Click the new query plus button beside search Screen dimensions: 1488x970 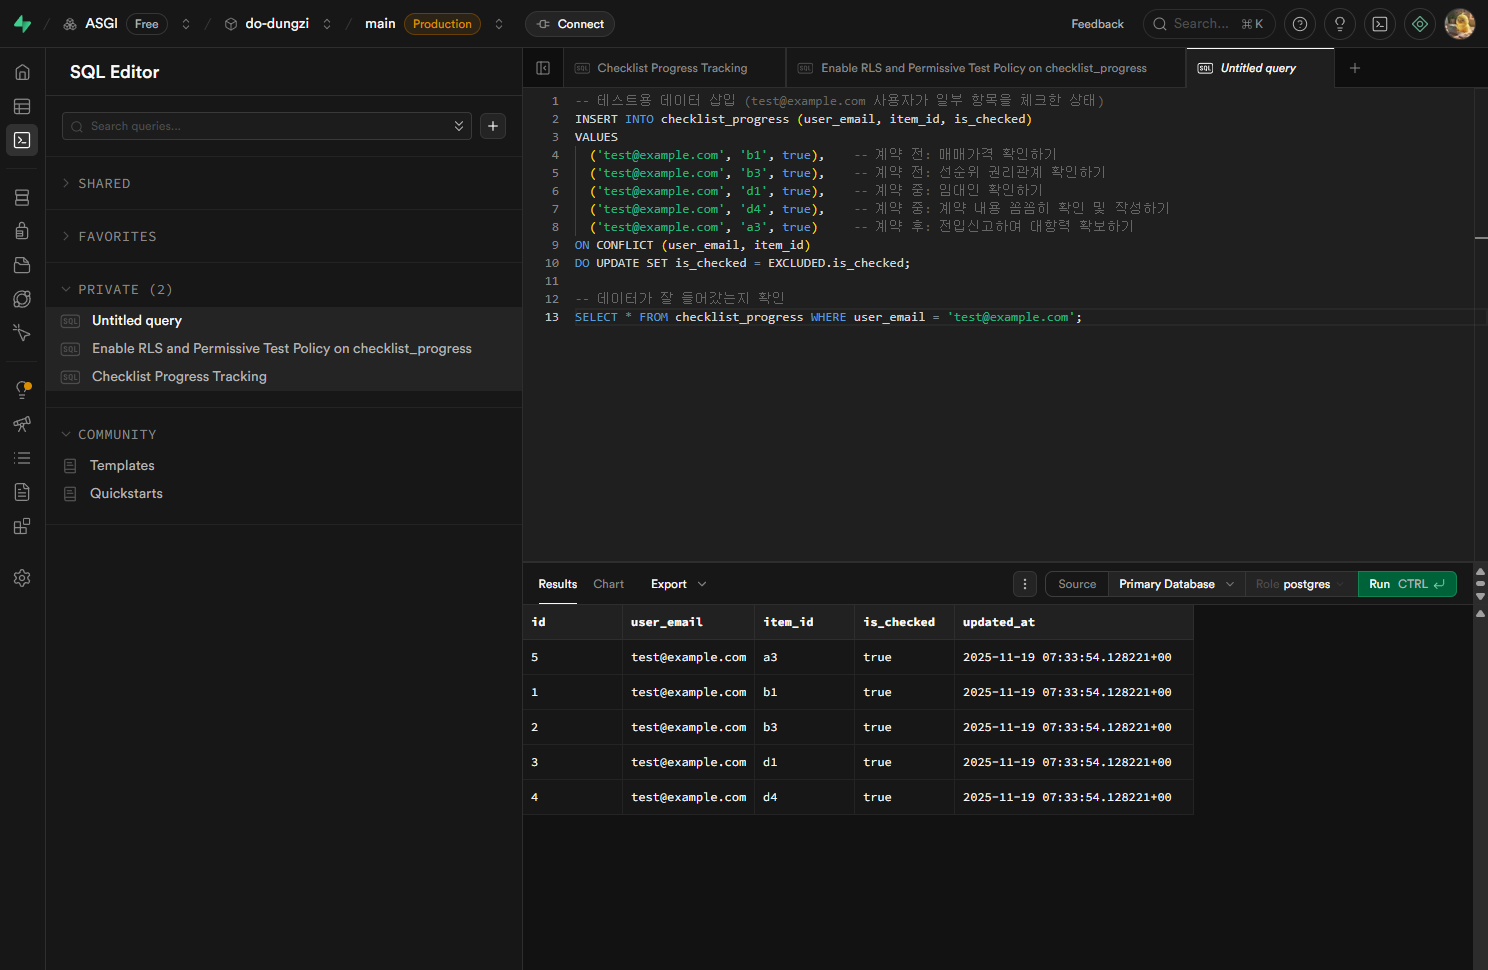493,126
